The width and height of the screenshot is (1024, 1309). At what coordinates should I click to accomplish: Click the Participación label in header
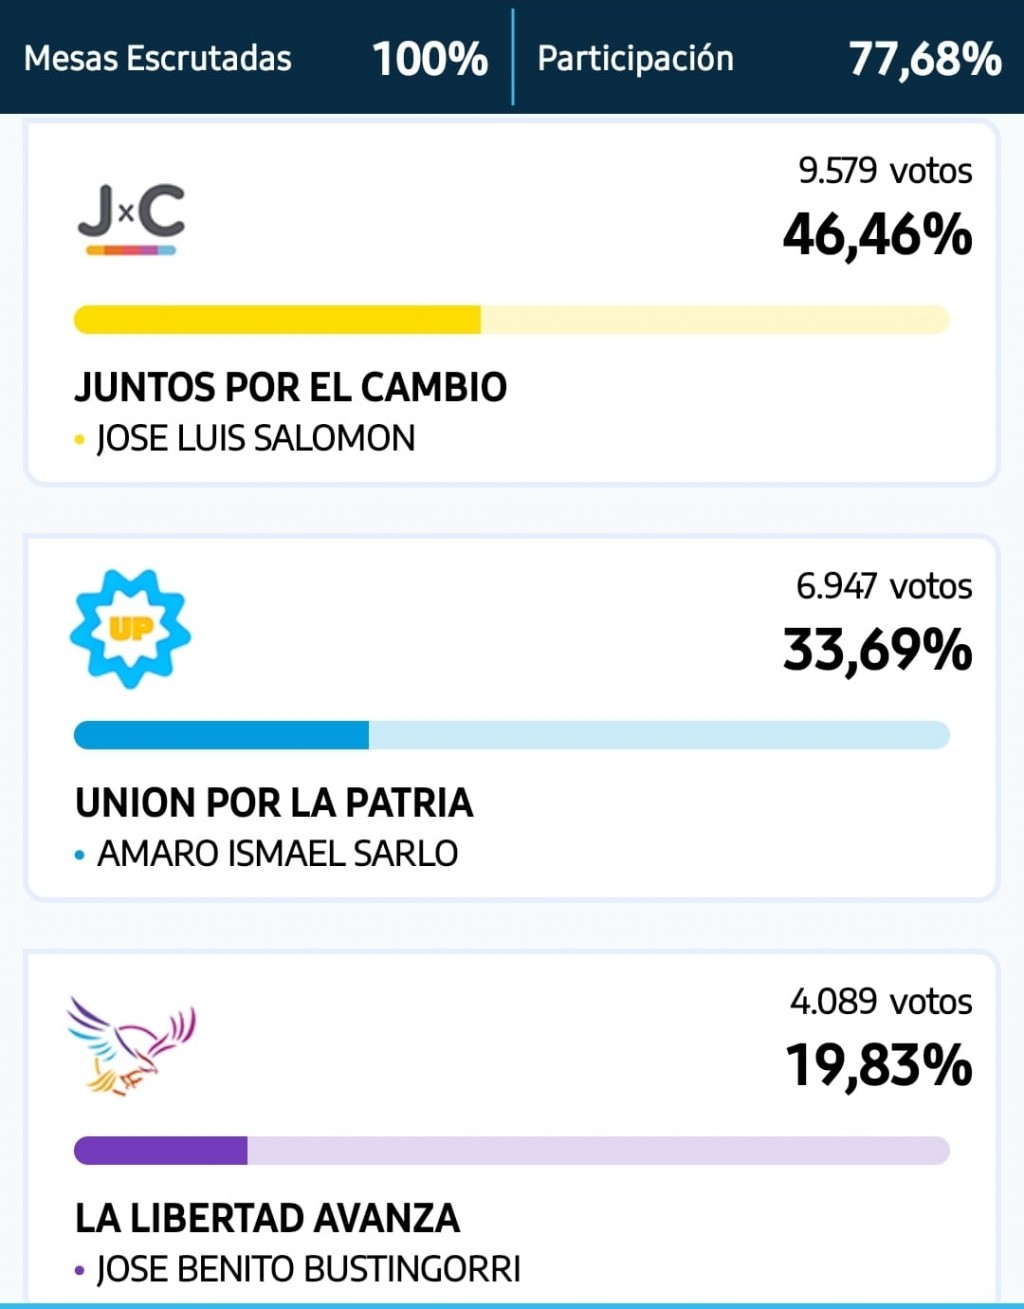click(635, 58)
